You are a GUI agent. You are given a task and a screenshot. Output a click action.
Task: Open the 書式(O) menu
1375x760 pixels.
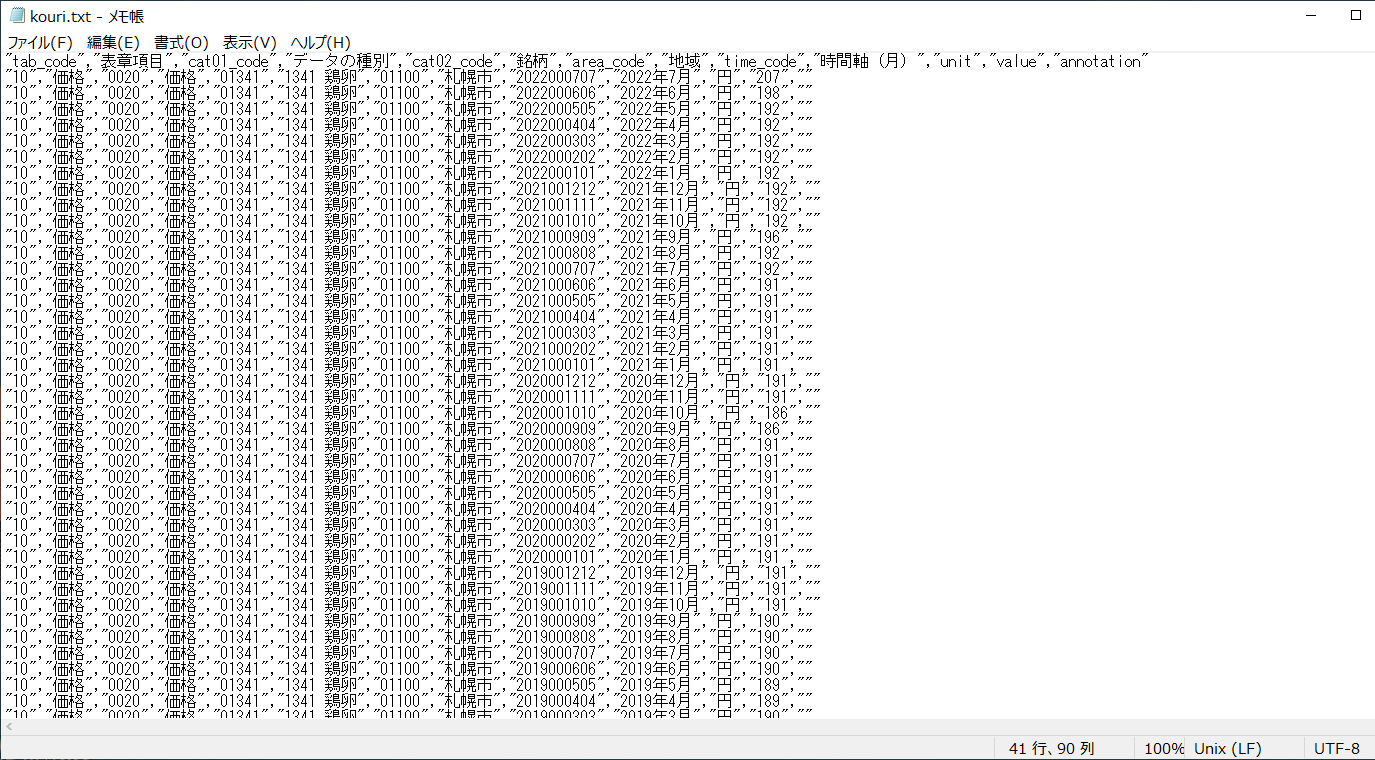click(181, 42)
